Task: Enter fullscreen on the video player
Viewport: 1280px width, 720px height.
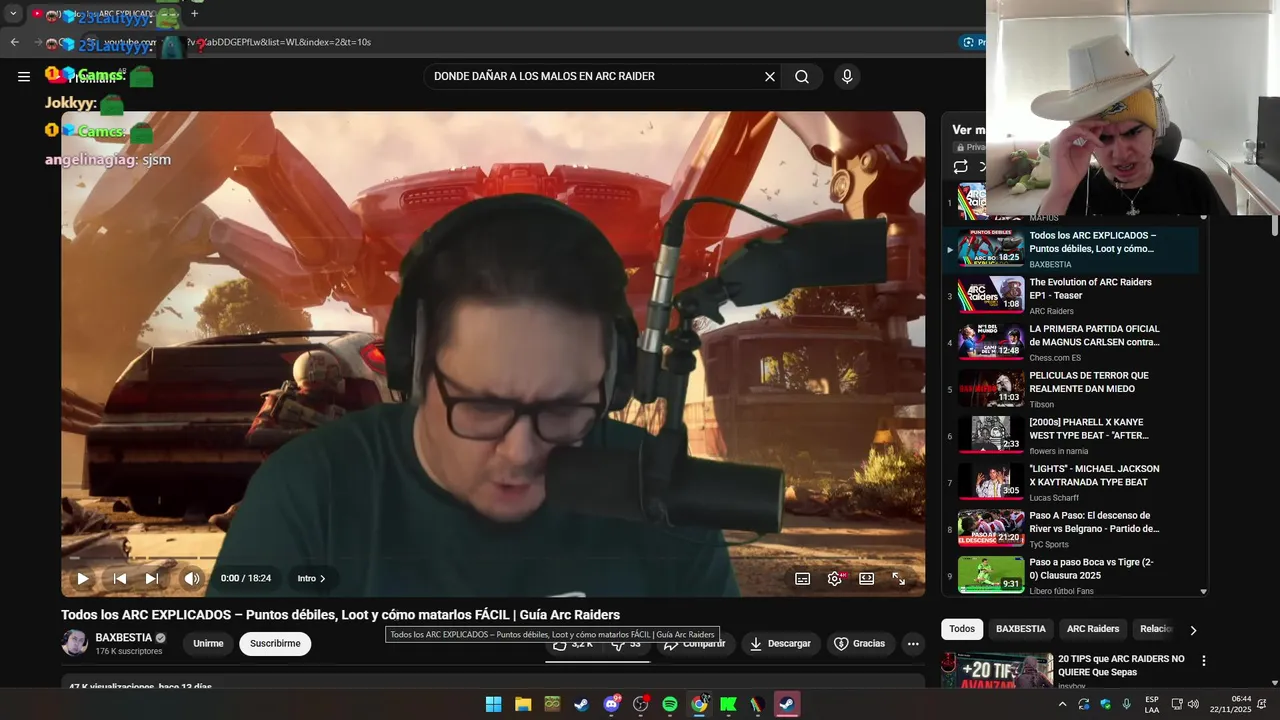Action: click(899, 578)
